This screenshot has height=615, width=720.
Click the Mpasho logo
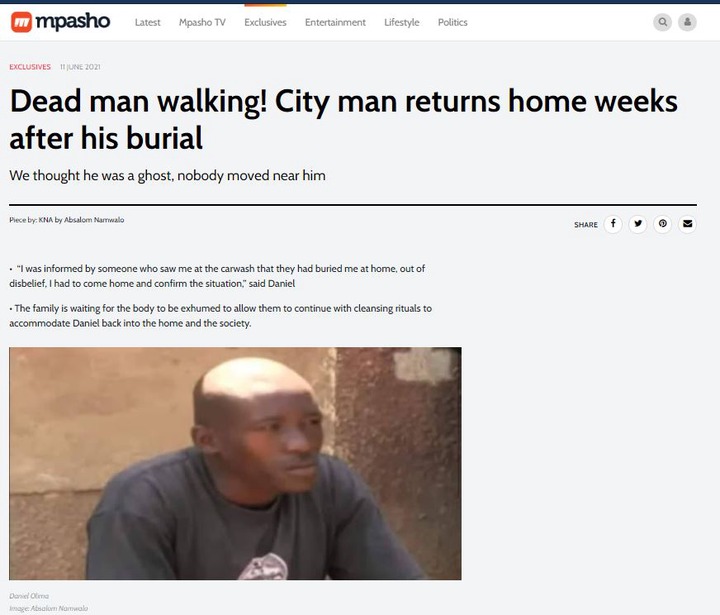(60, 22)
